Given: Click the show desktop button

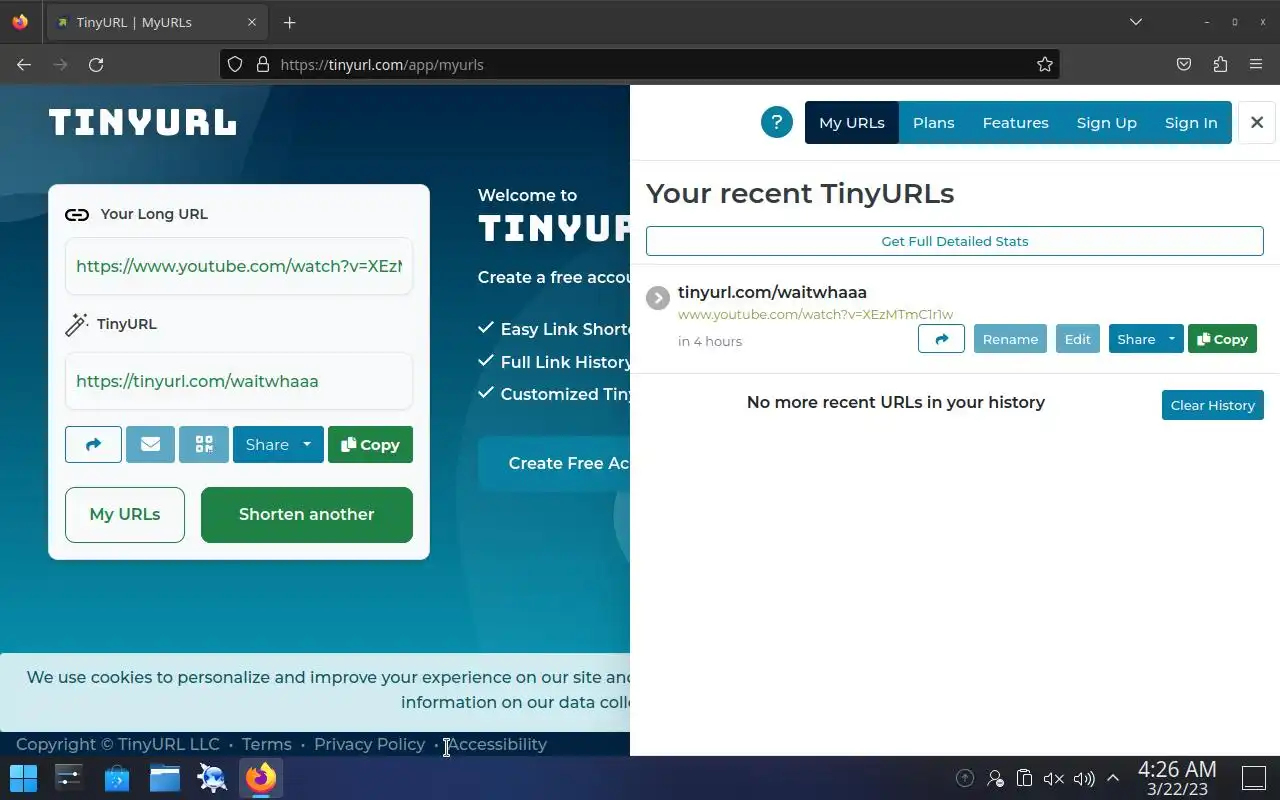Looking at the screenshot, I should tap(1254, 778).
